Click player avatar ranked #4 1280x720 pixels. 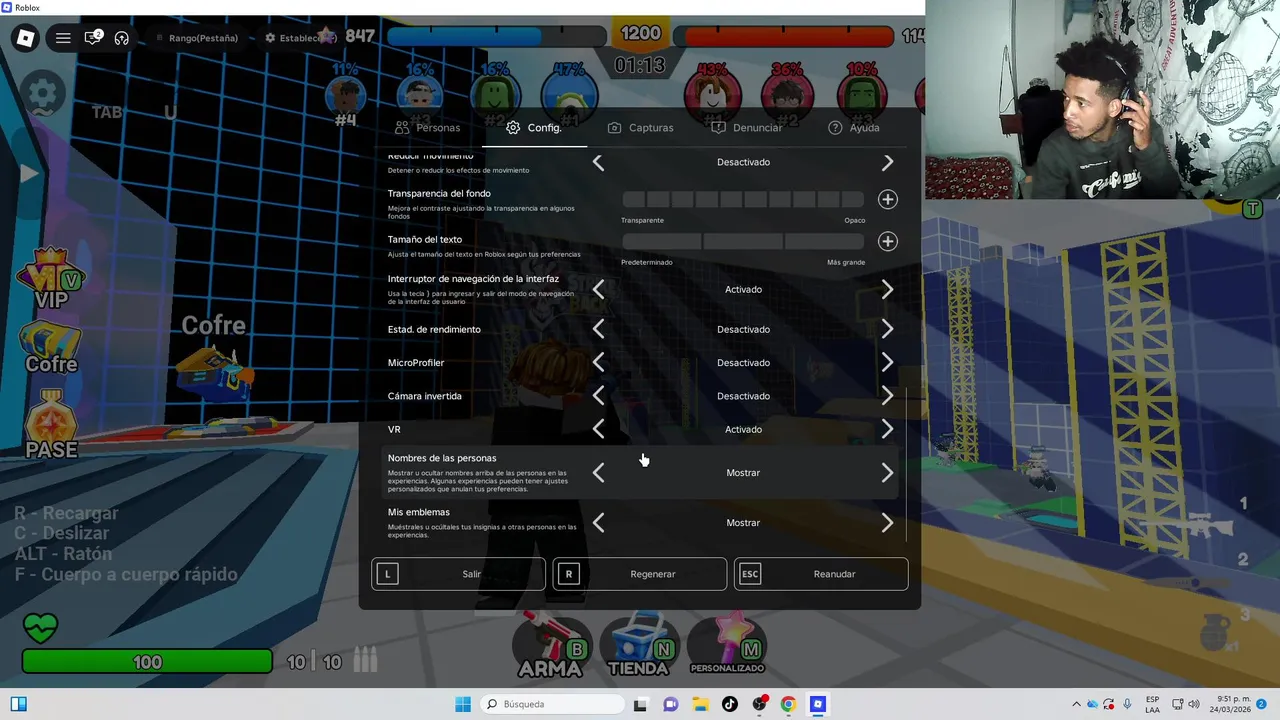346,96
